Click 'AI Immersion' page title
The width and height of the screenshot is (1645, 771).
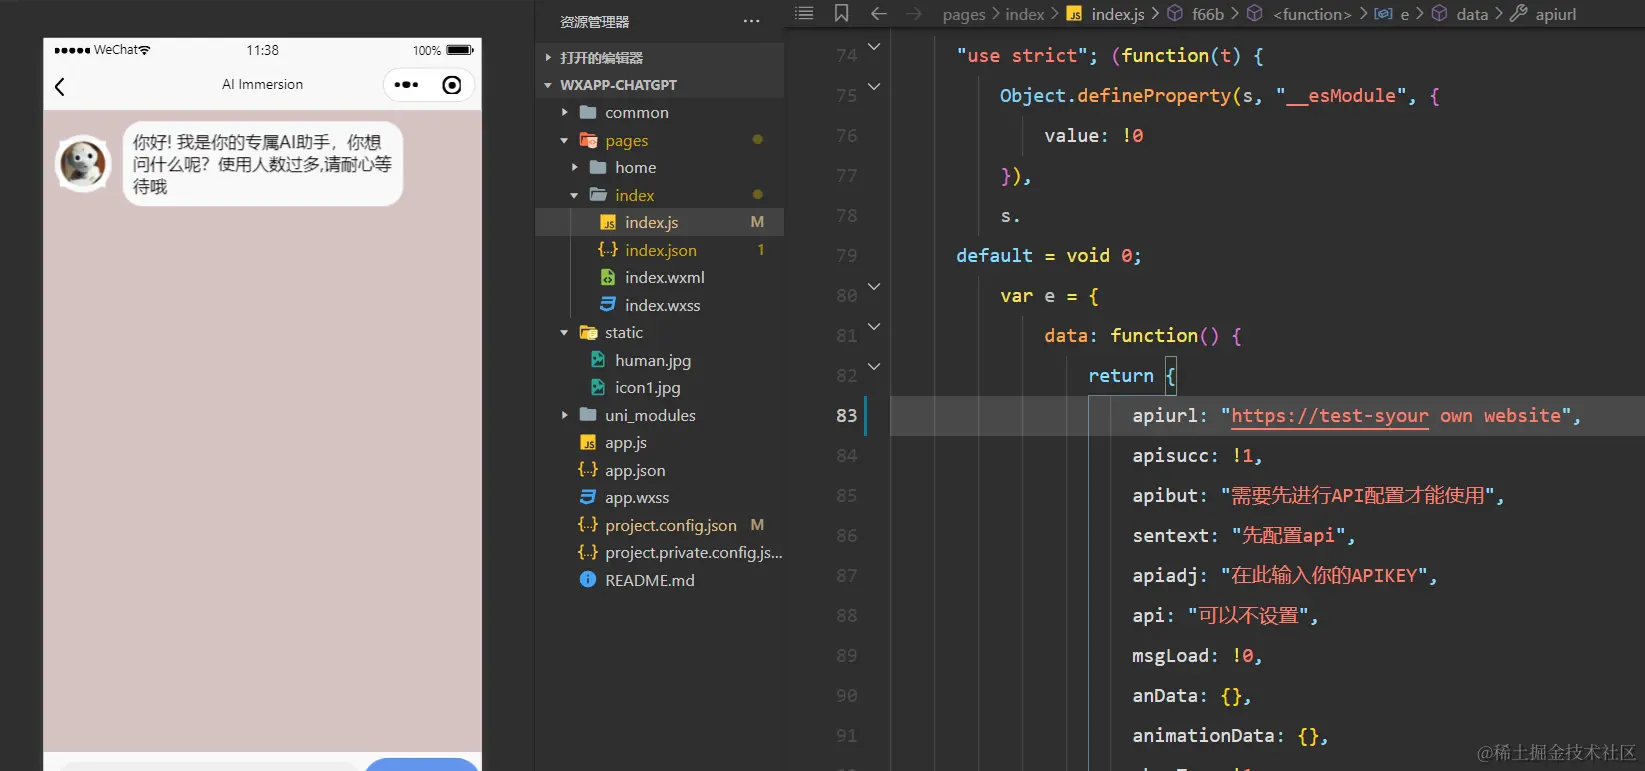pos(262,85)
